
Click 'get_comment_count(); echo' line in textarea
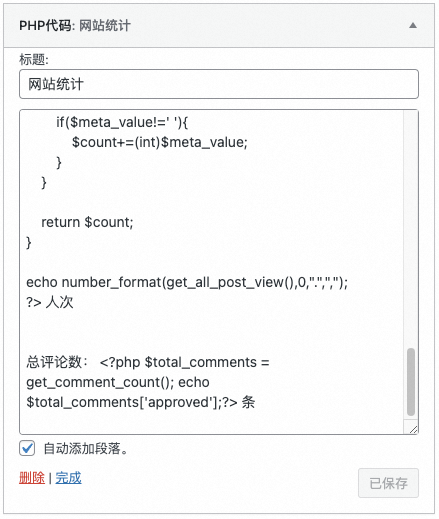click(x=118, y=382)
